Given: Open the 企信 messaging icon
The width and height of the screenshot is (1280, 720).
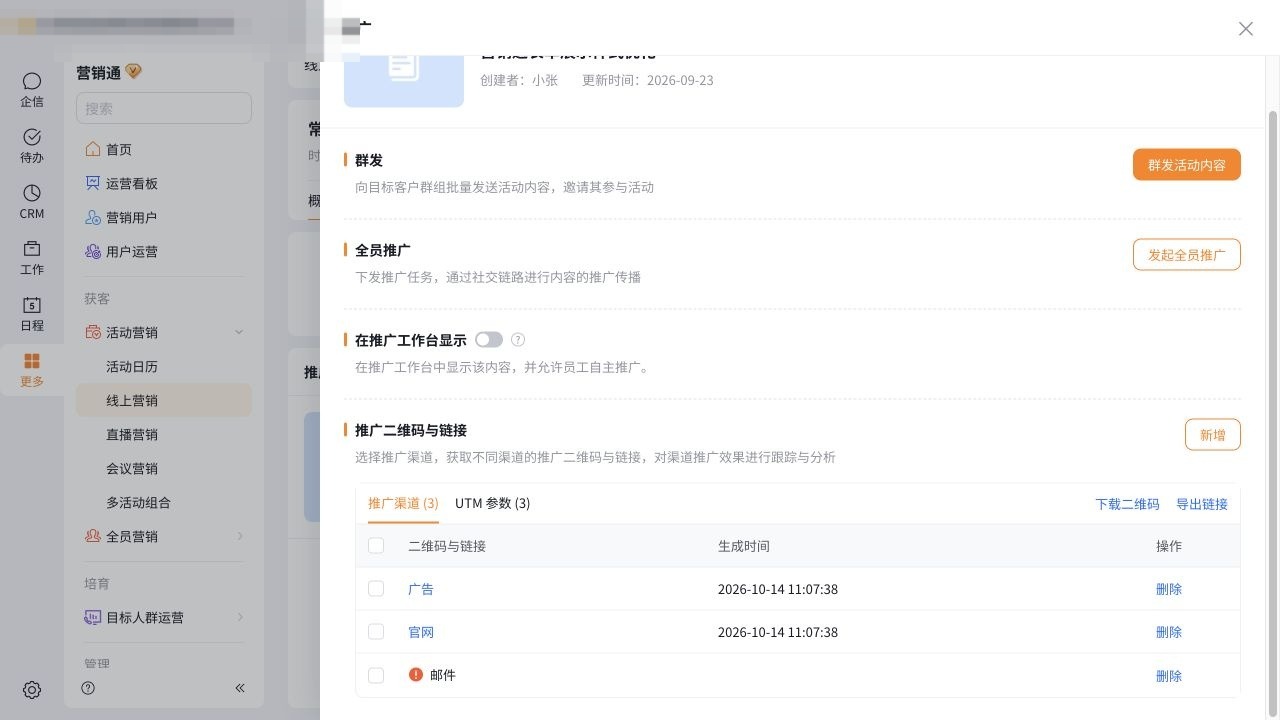Looking at the screenshot, I should [32, 81].
